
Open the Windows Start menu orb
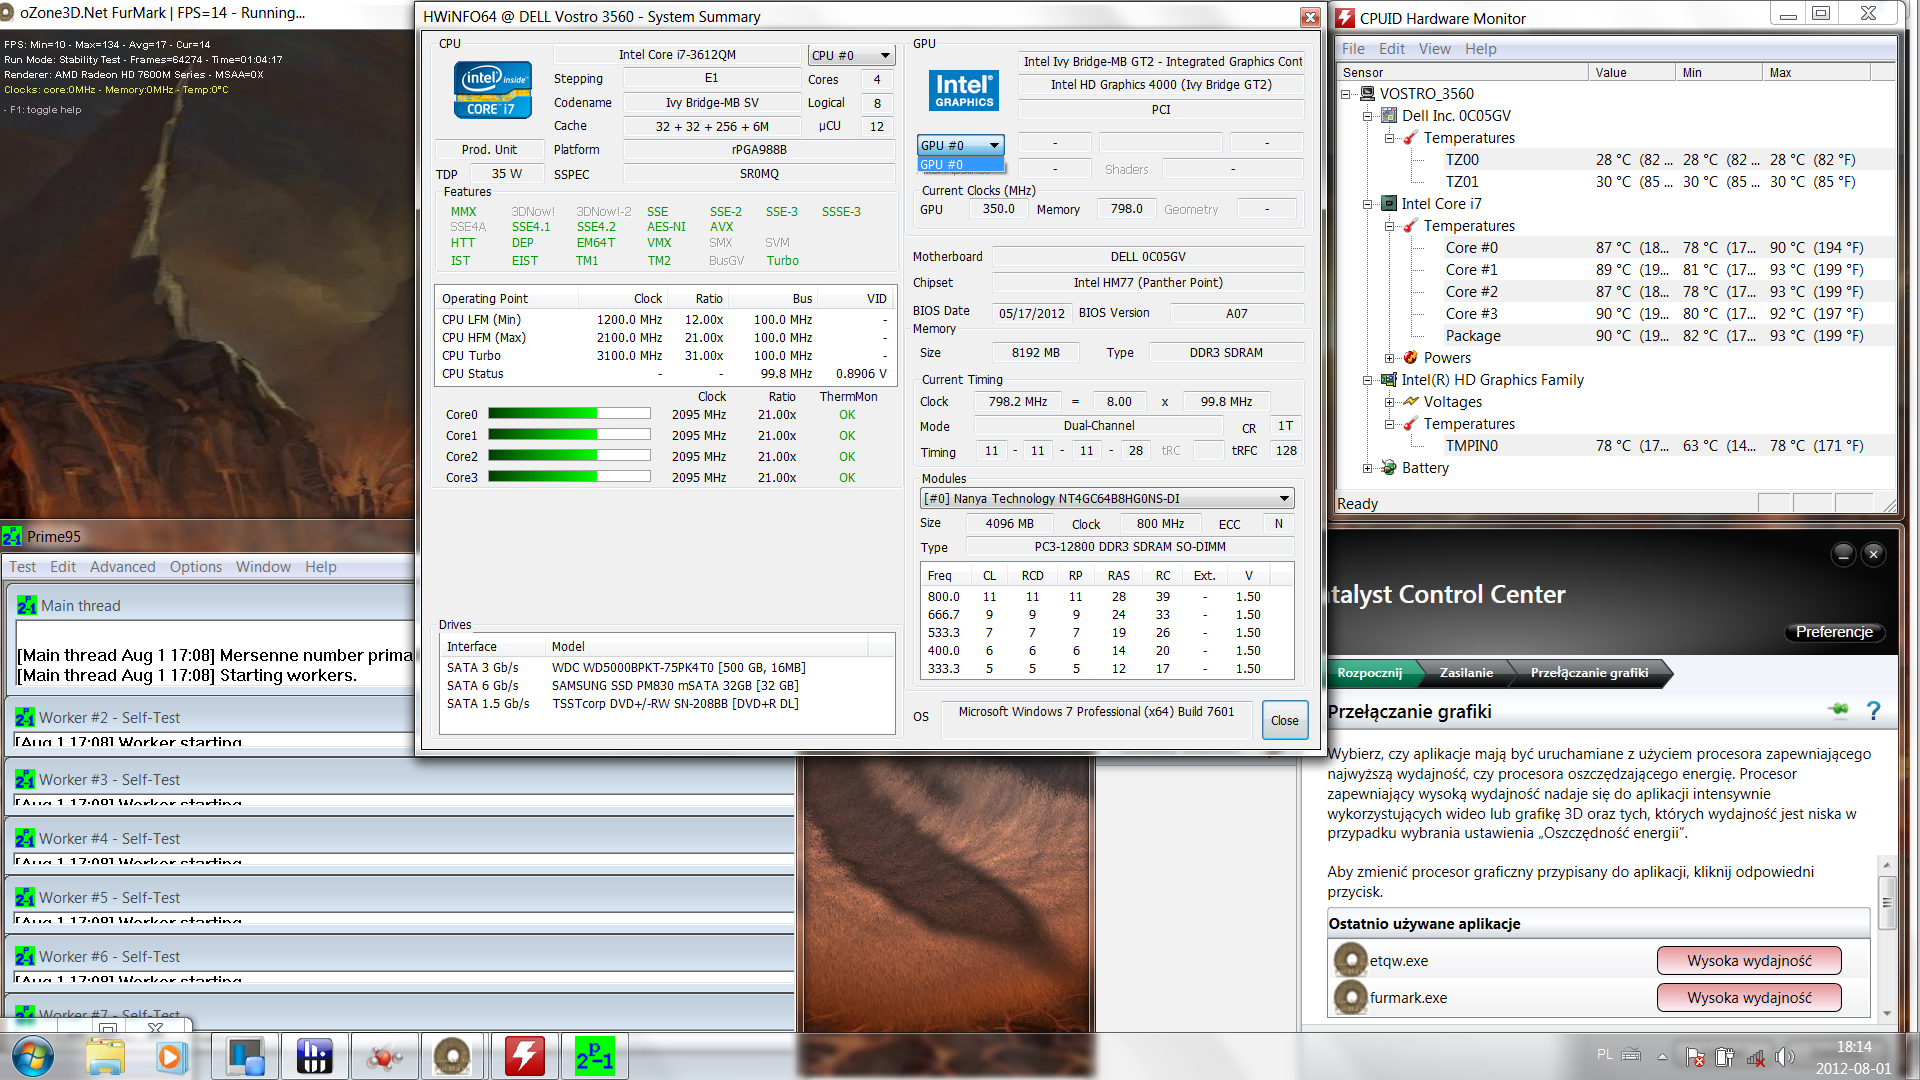coord(32,1056)
